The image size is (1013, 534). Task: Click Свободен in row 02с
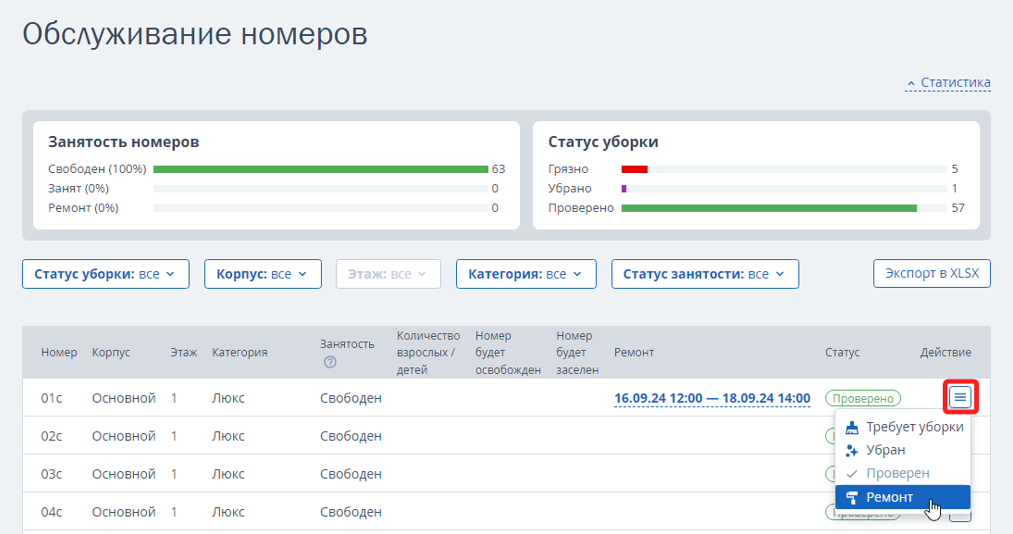point(351,436)
